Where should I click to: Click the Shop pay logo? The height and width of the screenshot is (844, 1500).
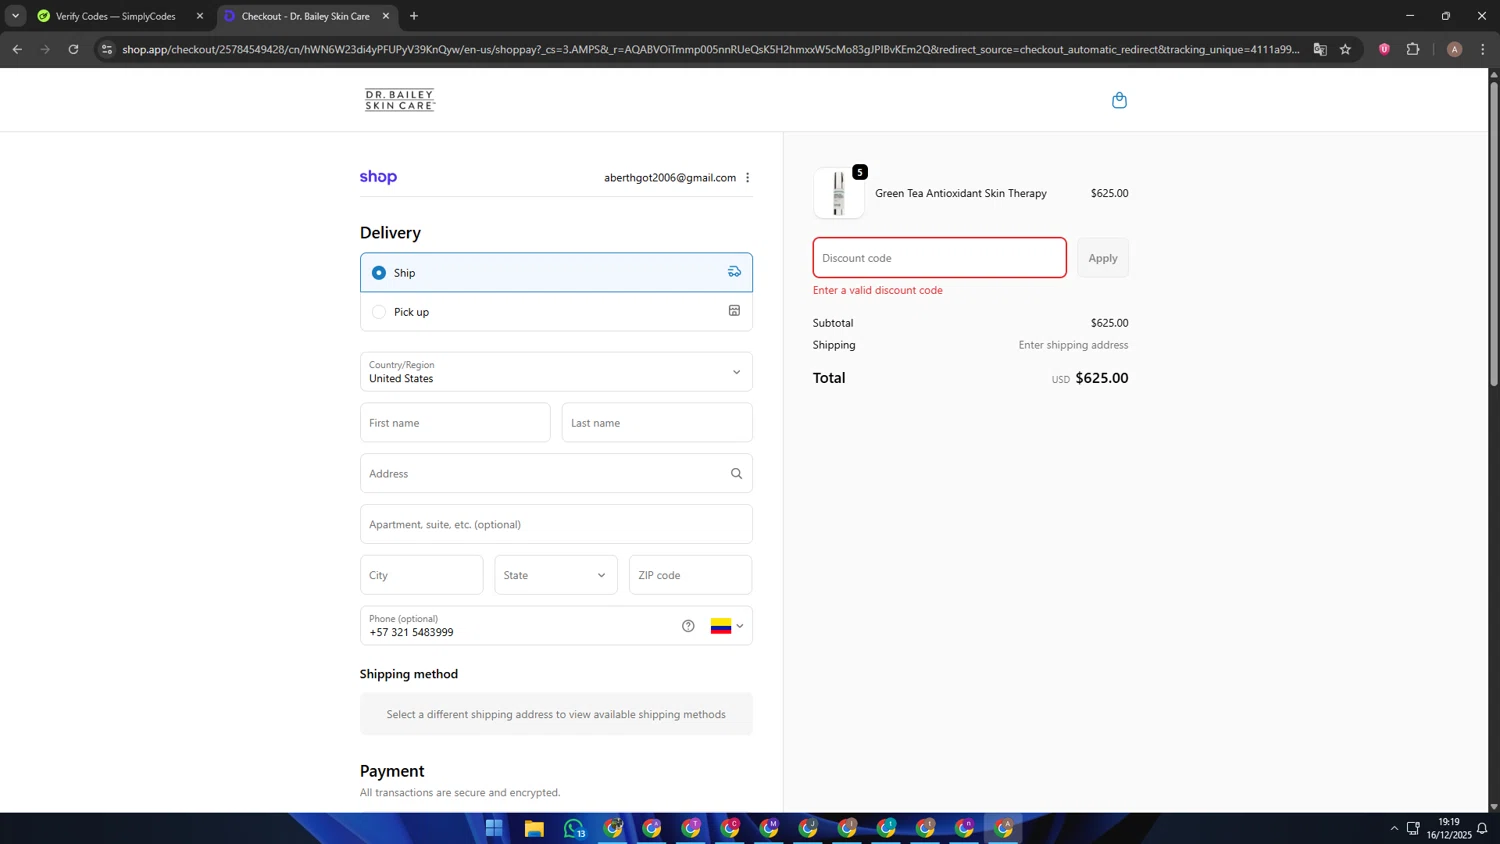point(378,177)
